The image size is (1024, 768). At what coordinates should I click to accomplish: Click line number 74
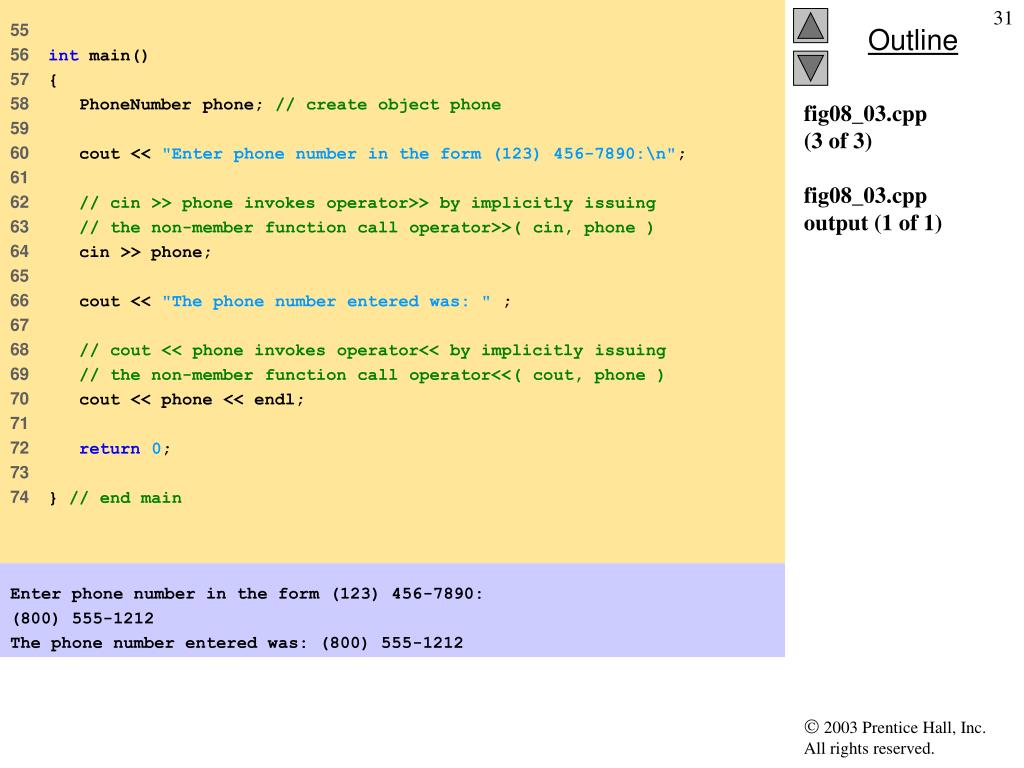click(x=20, y=498)
